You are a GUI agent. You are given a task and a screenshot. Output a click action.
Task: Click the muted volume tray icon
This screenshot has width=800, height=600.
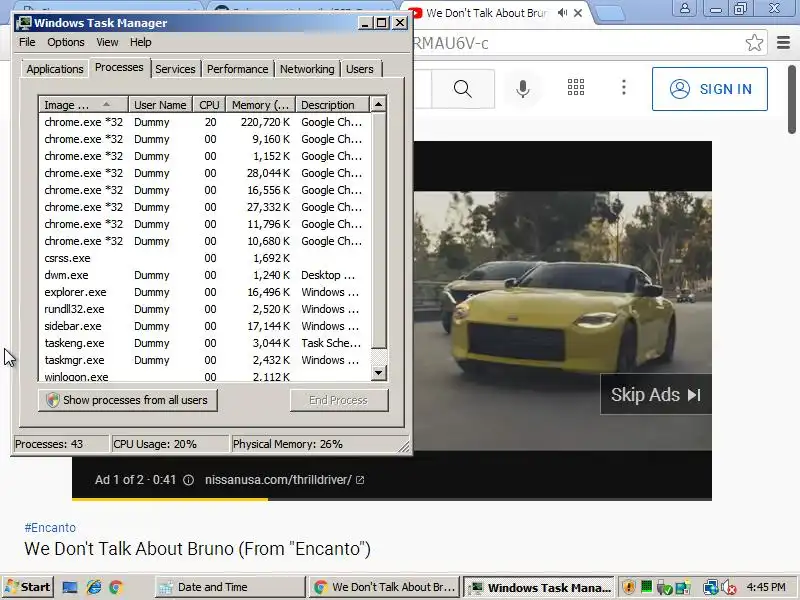coord(729,587)
